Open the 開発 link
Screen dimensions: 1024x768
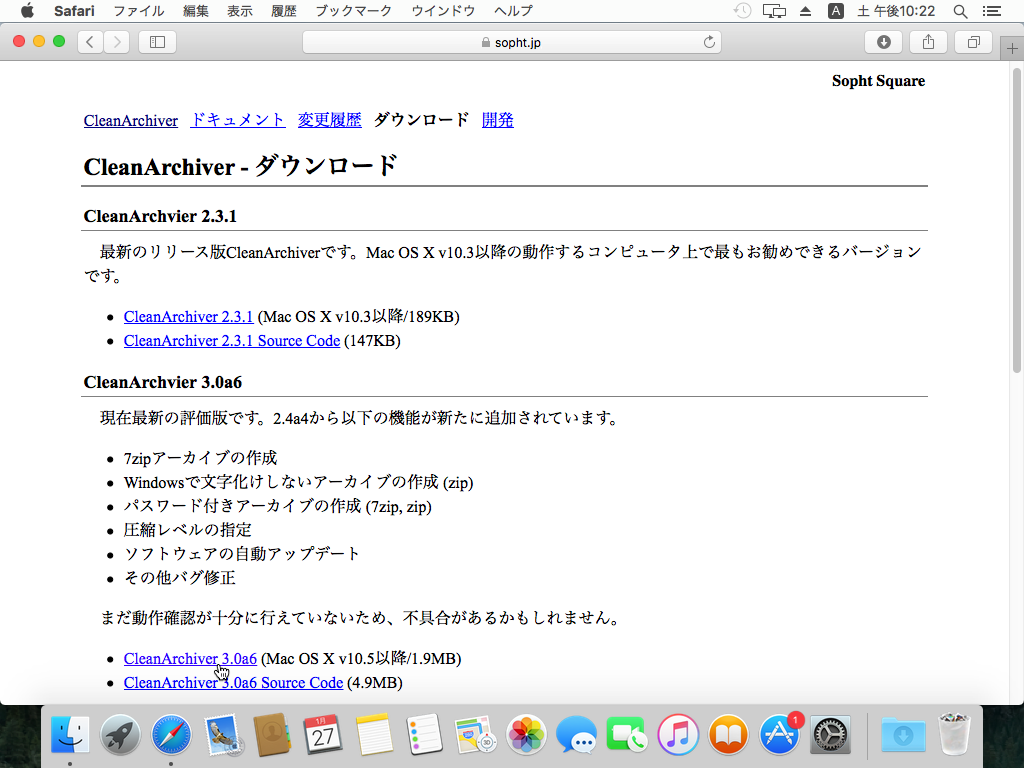tap(498, 120)
